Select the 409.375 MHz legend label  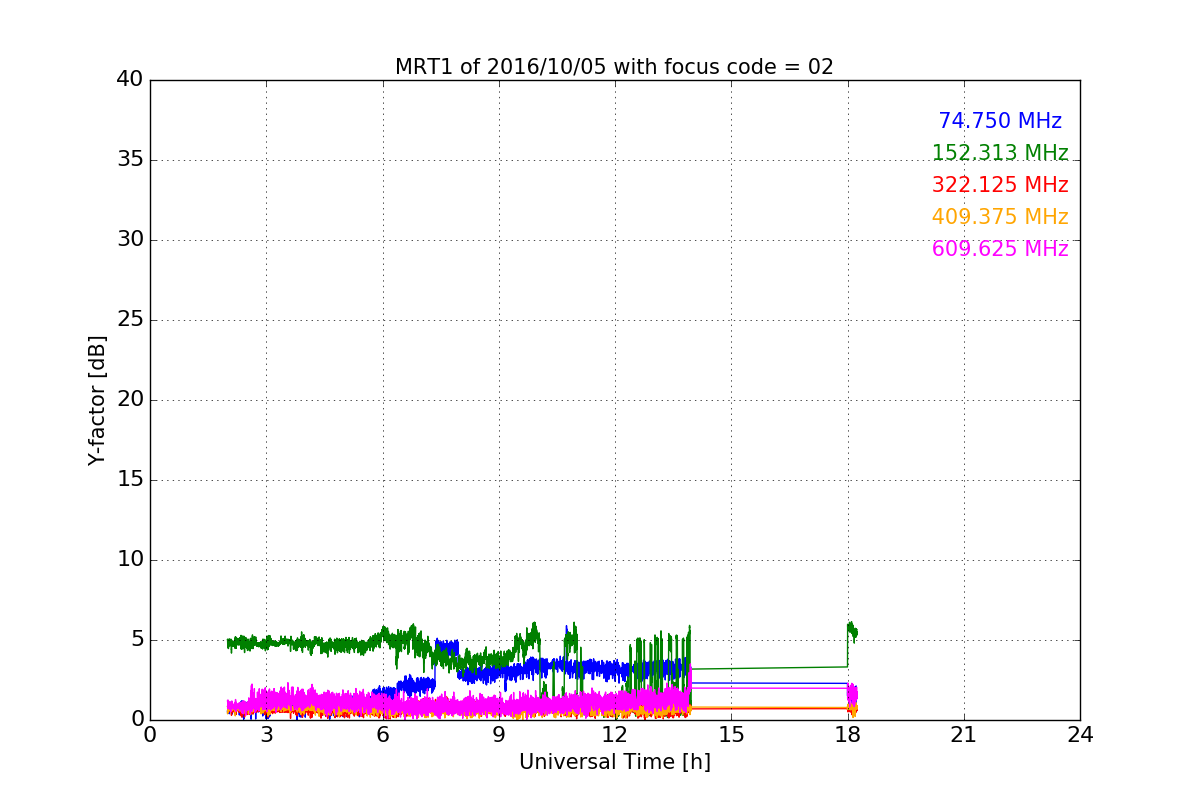click(x=1000, y=217)
